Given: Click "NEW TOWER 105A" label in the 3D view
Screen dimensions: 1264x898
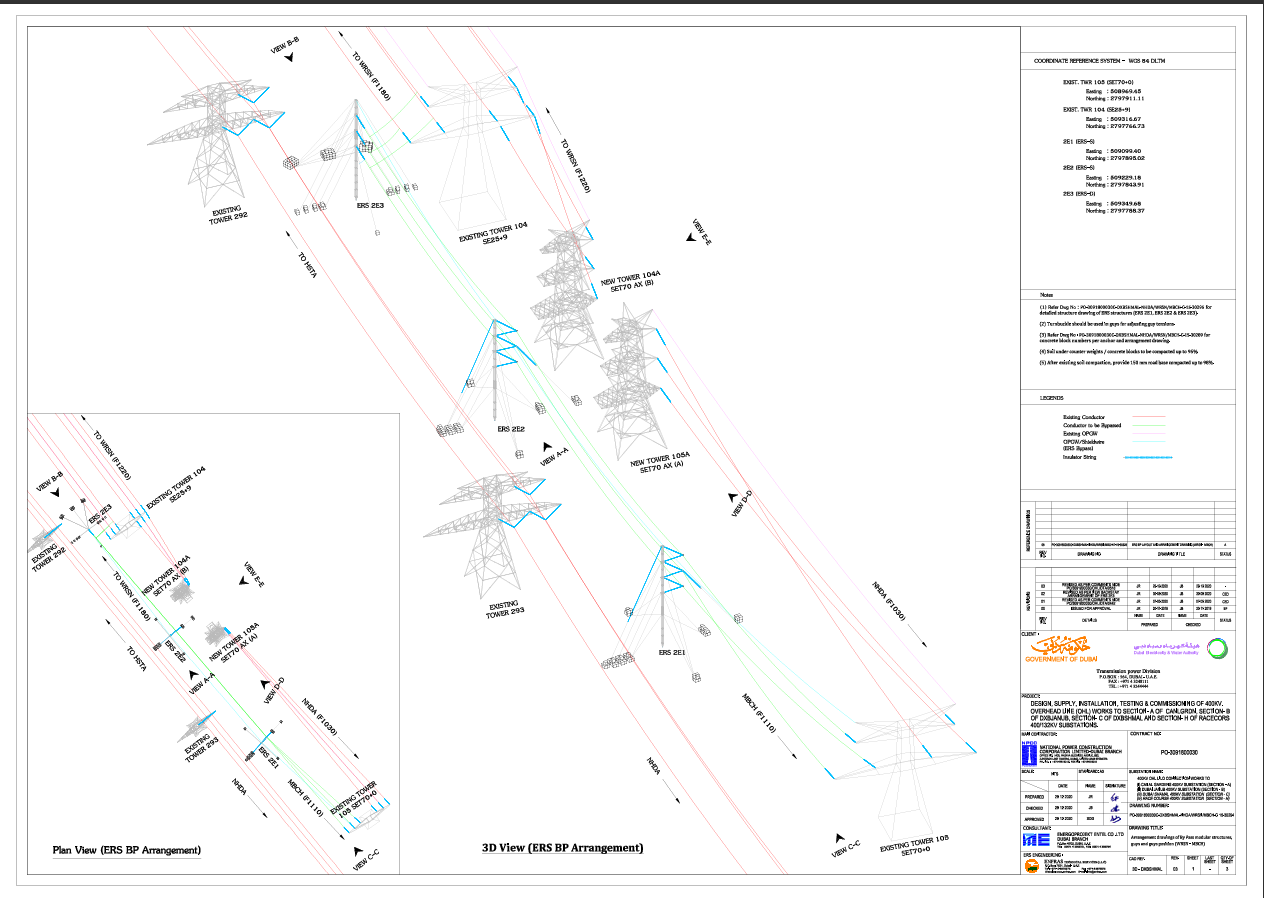Looking at the screenshot, I should [x=660, y=461].
